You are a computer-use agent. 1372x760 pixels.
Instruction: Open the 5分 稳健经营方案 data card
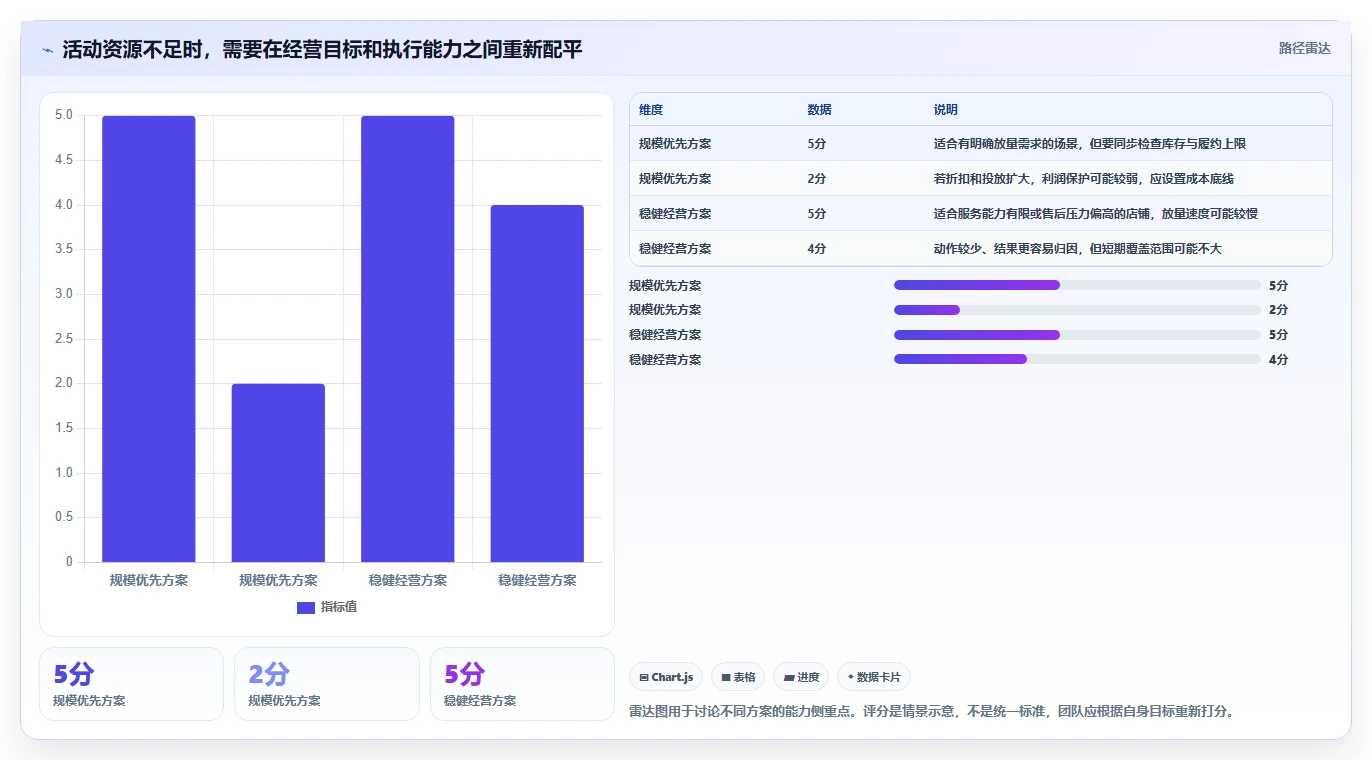pos(522,684)
